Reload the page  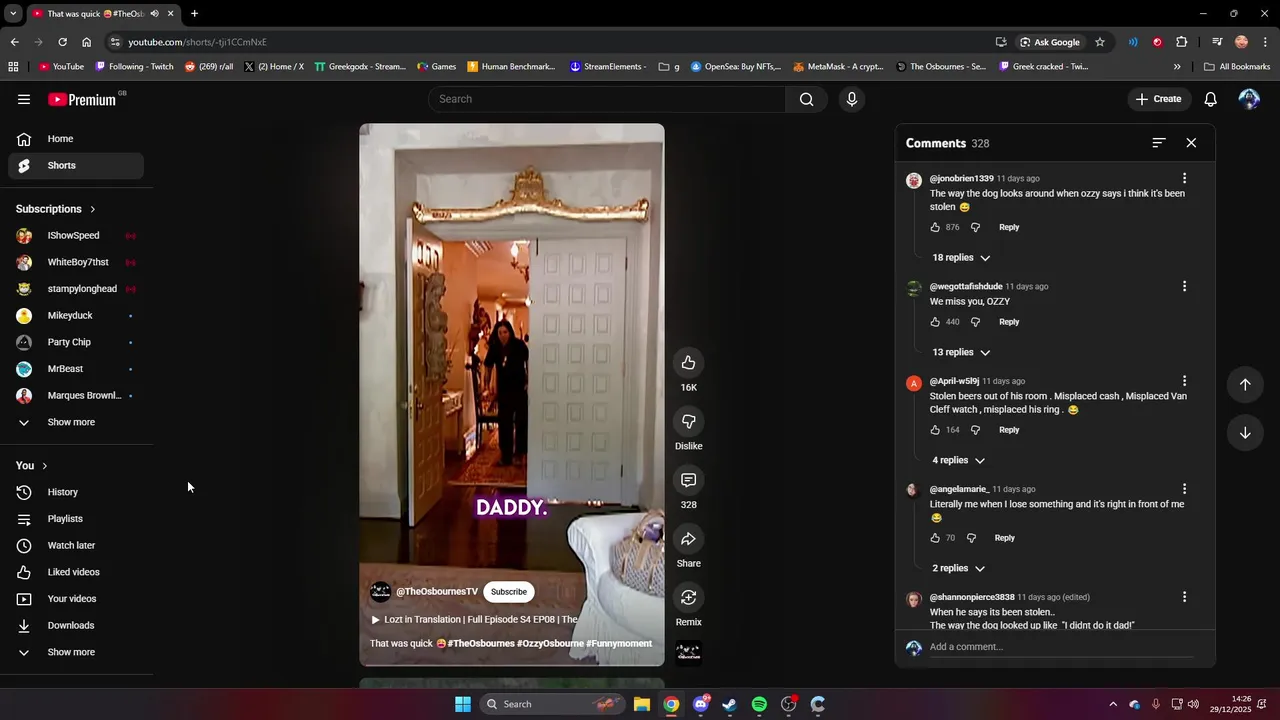[62, 42]
